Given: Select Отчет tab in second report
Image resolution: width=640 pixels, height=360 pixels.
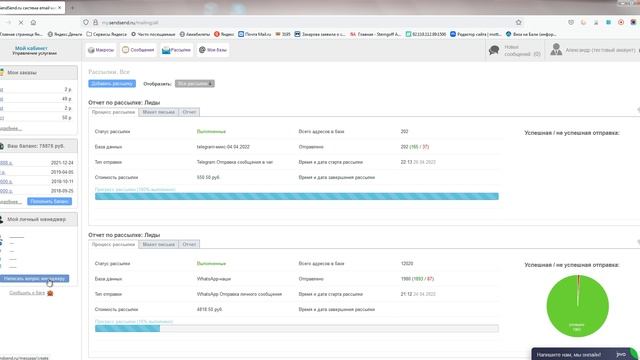Looking at the screenshot, I should pos(189,244).
